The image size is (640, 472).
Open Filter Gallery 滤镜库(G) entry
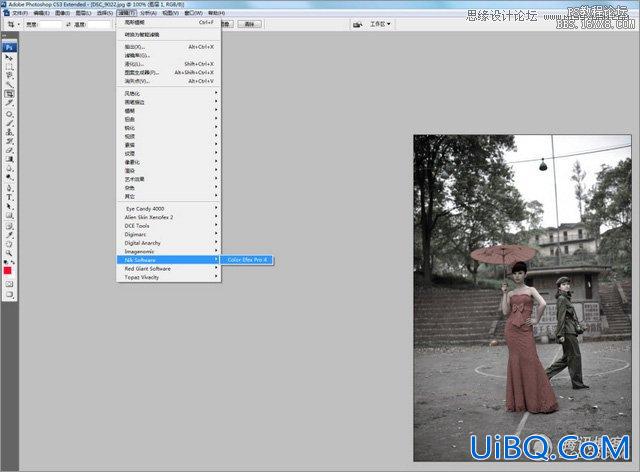pyautogui.click(x=169, y=56)
